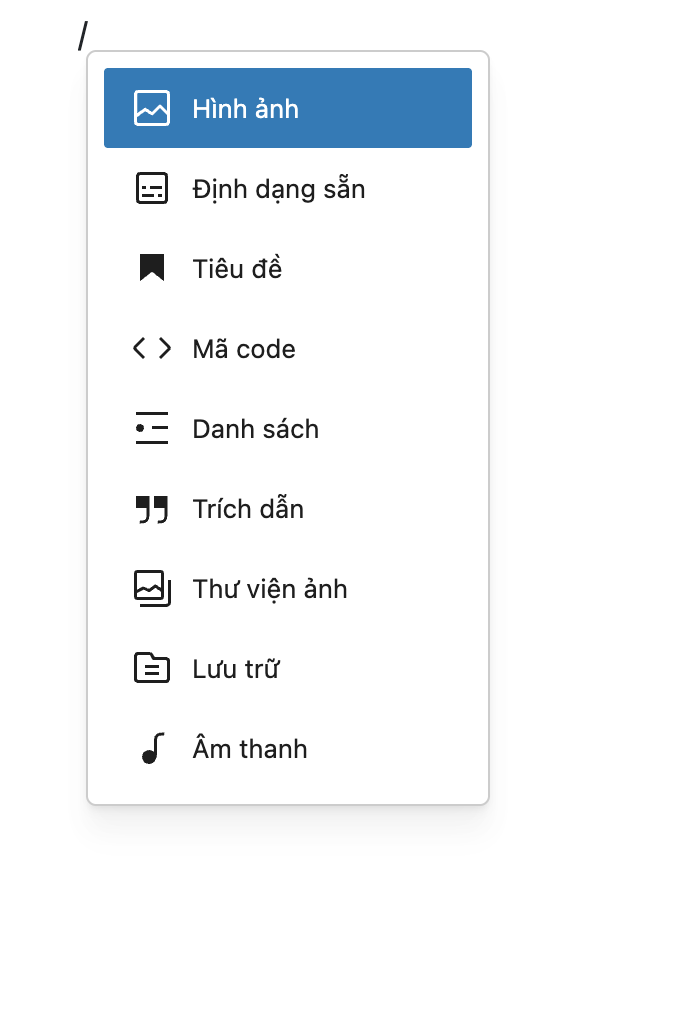Pick the Trích dẫn entry

click(288, 509)
